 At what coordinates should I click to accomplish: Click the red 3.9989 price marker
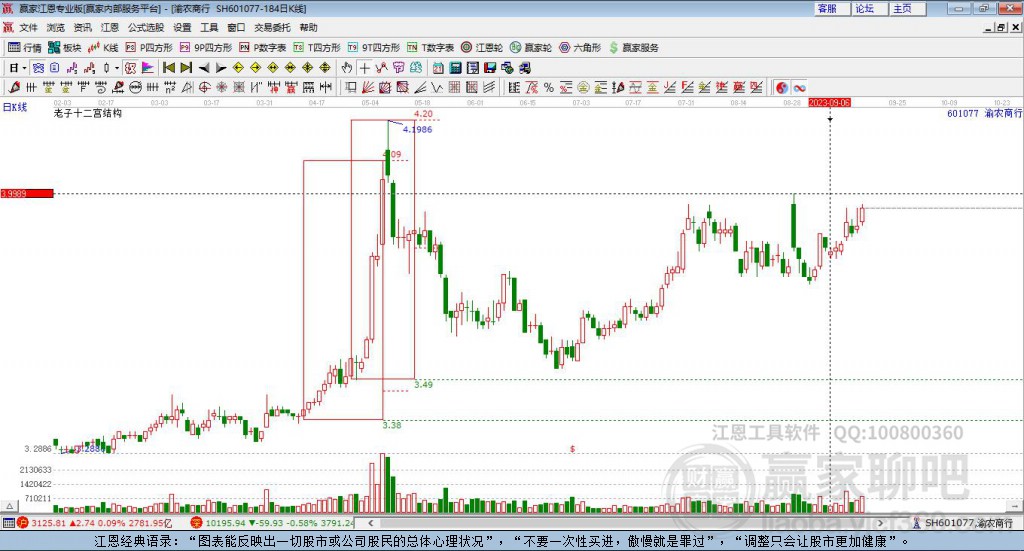(x=27, y=193)
